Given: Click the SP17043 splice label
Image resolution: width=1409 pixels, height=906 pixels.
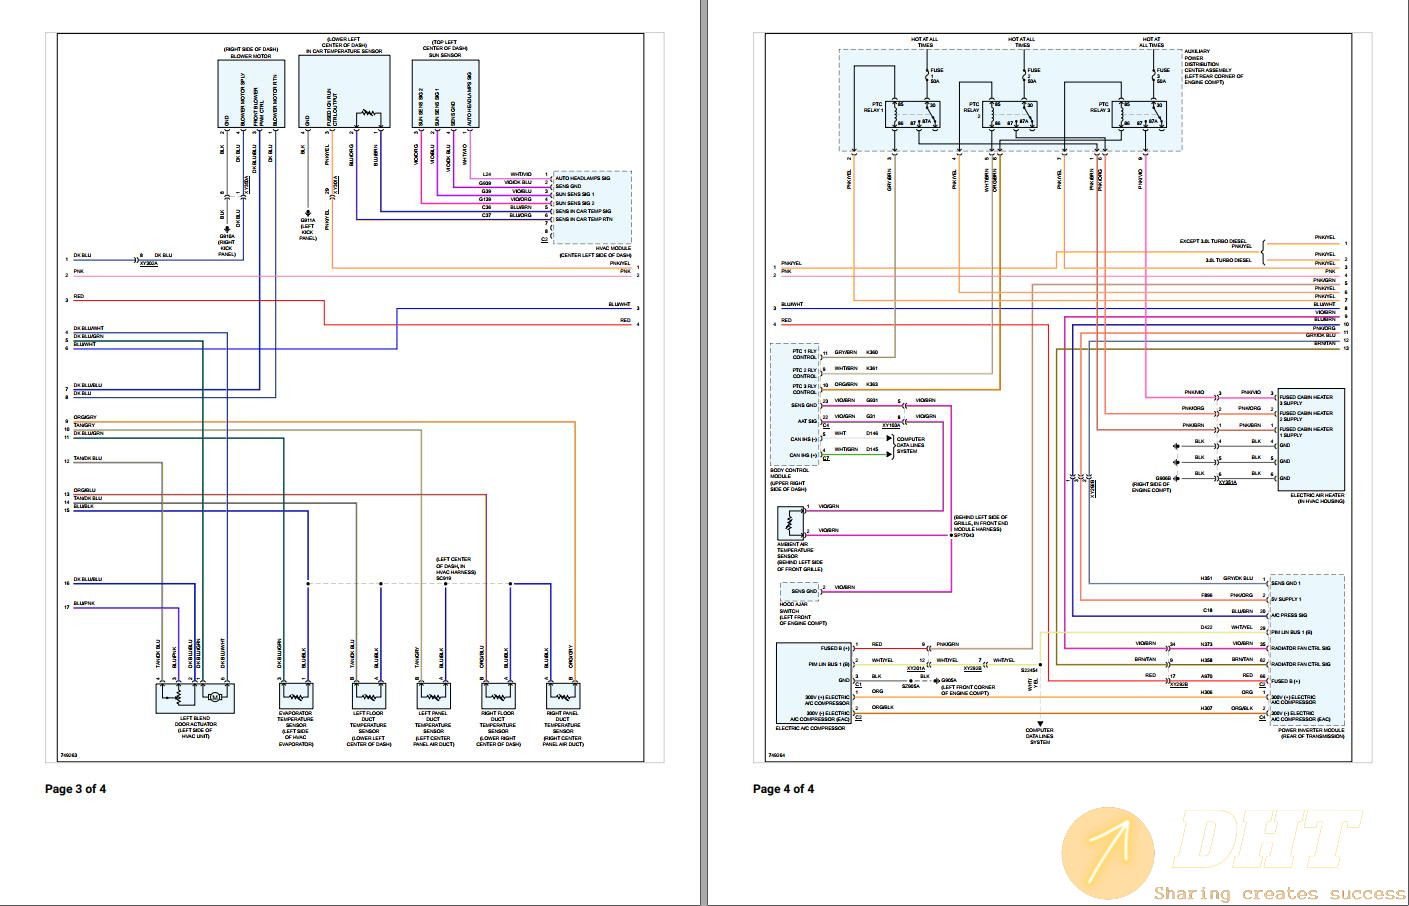Looking at the screenshot, I should 963,535.
